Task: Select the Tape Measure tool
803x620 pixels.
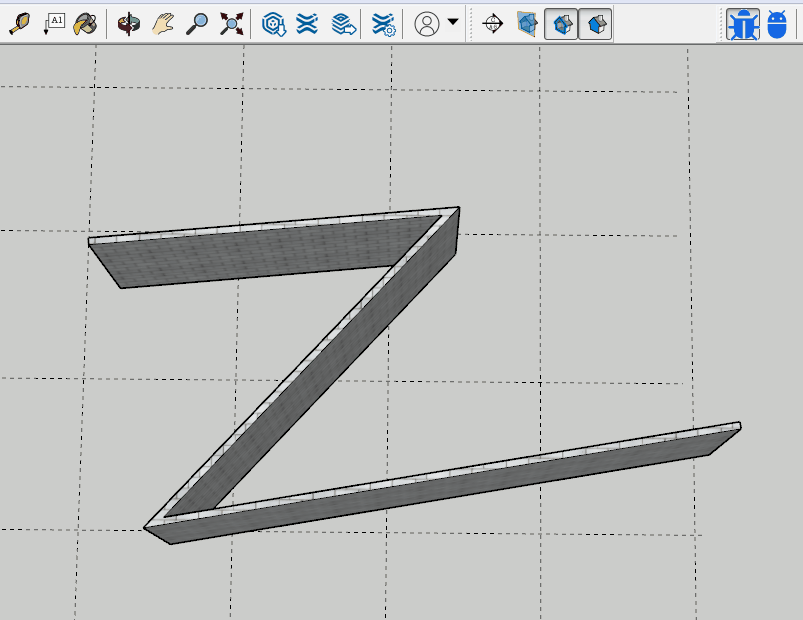Action: tap(20, 24)
